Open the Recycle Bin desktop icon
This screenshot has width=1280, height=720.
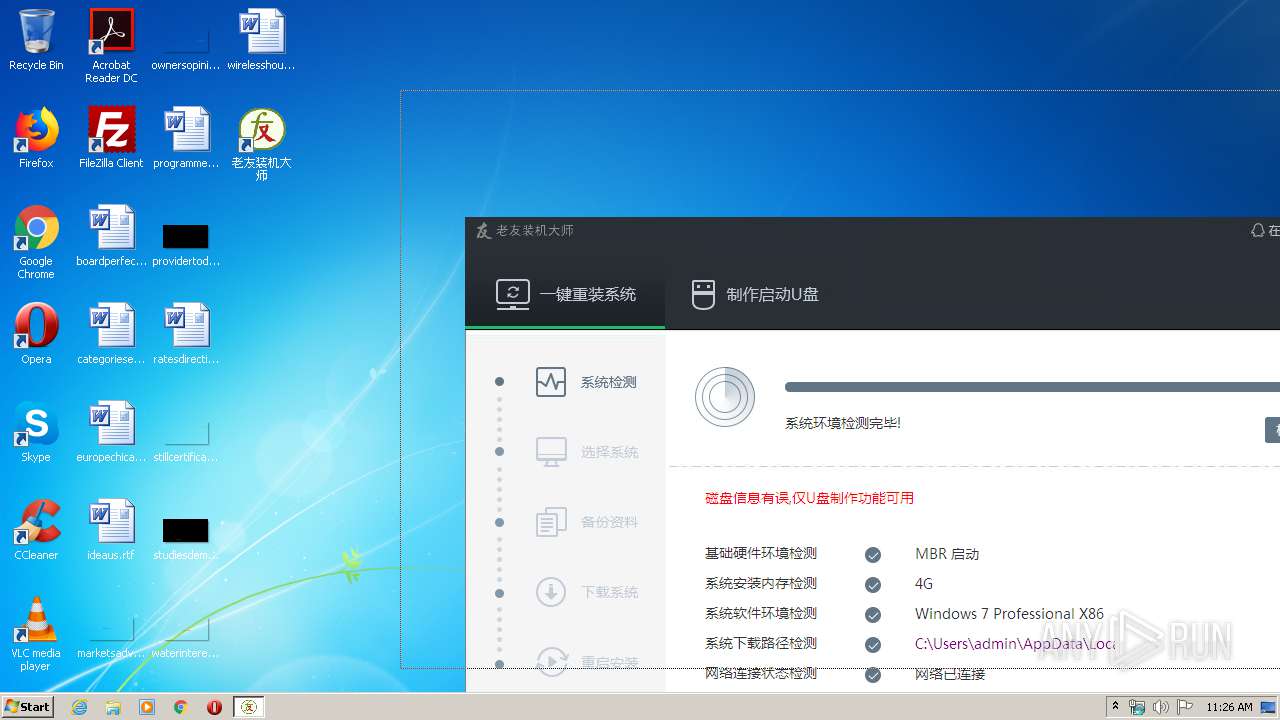[36, 41]
